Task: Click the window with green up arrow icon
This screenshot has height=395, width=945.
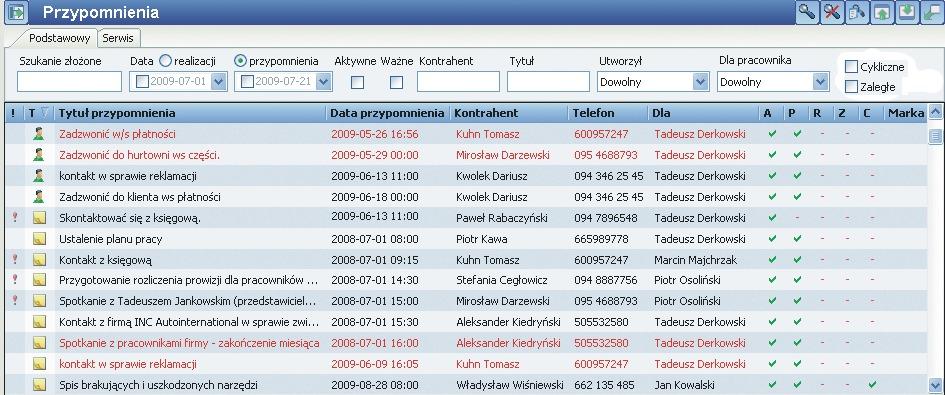Action: point(882,12)
